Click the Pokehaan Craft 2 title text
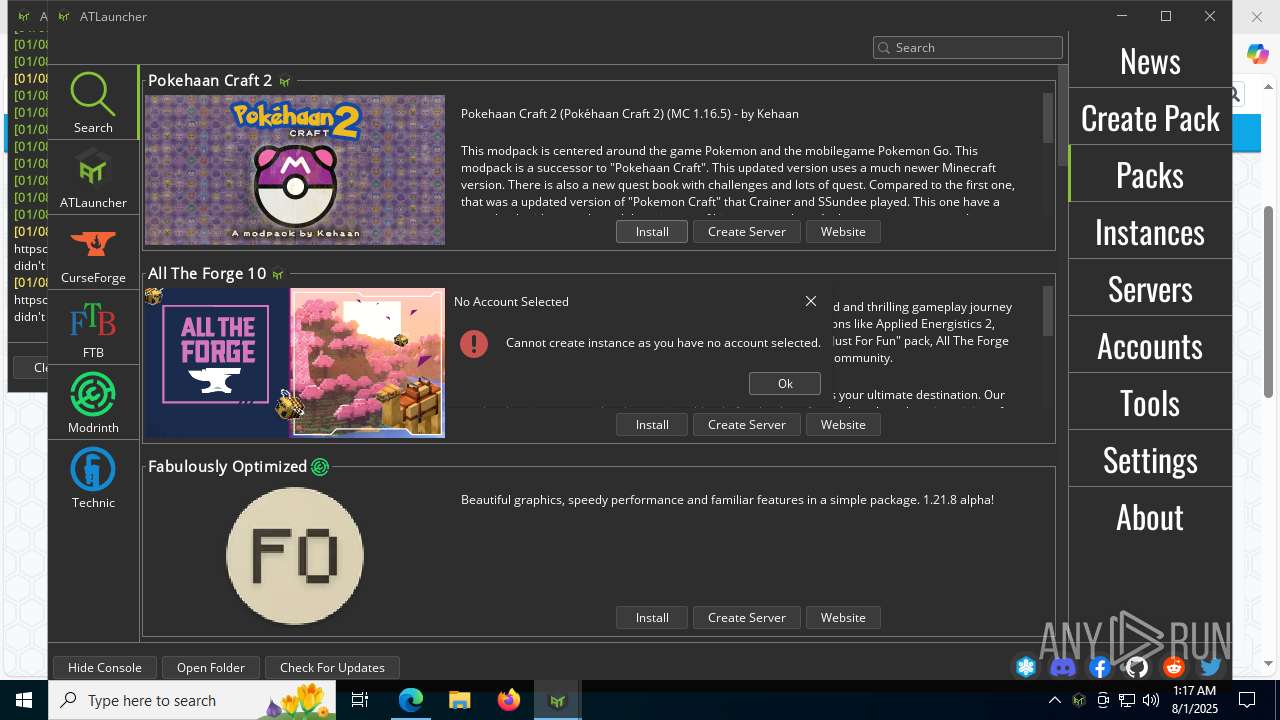This screenshot has width=1280, height=720. click(x=210, y=80)
